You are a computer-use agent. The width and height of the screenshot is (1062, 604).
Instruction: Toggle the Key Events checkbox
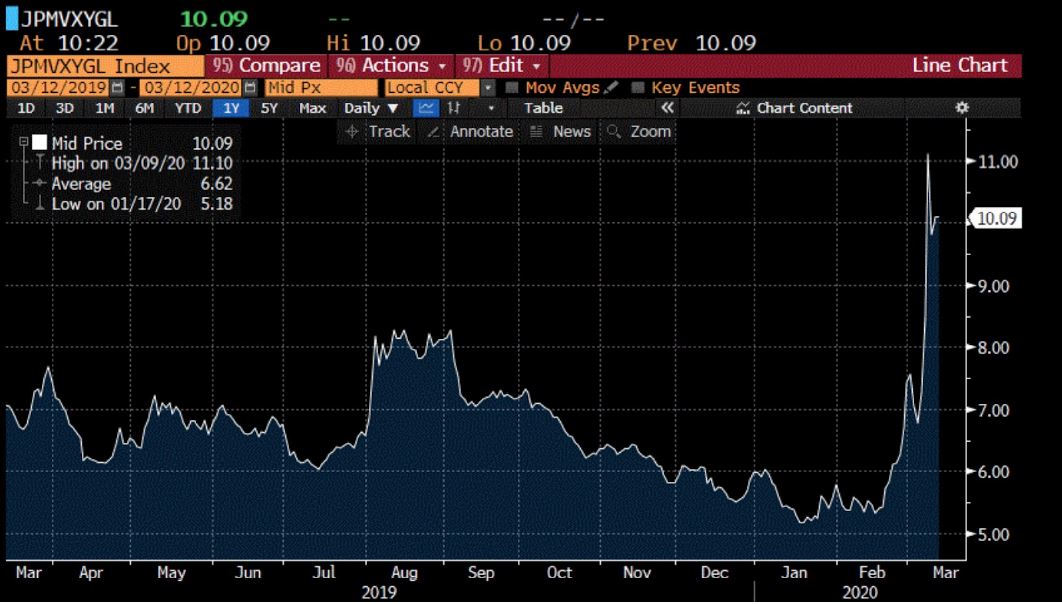638,88
